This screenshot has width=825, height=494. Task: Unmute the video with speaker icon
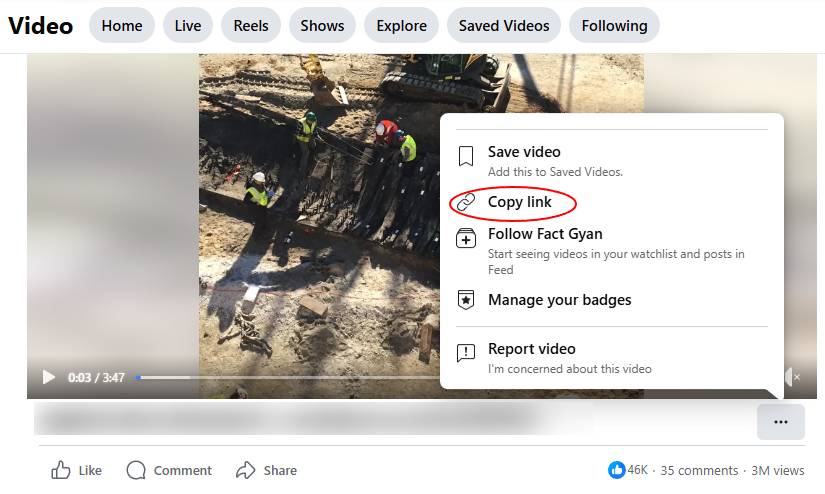tap(791, 377)
